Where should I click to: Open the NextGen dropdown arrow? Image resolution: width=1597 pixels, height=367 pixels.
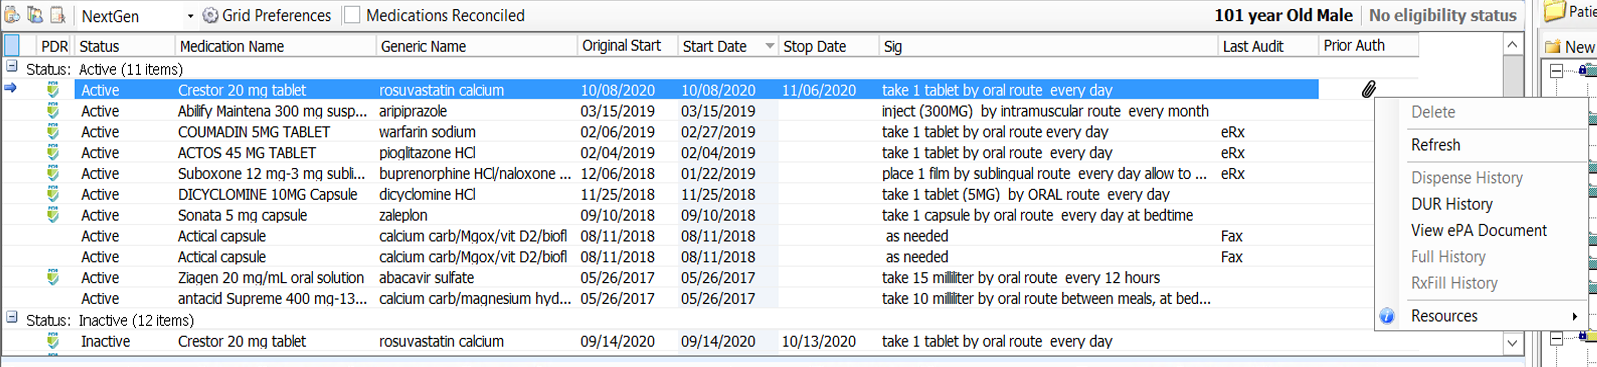[x=190, y=16]
